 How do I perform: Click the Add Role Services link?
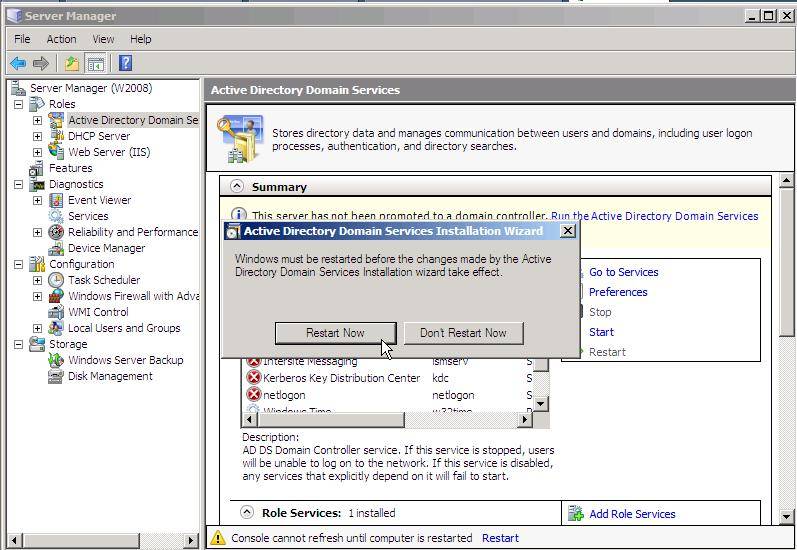point(632,514)
